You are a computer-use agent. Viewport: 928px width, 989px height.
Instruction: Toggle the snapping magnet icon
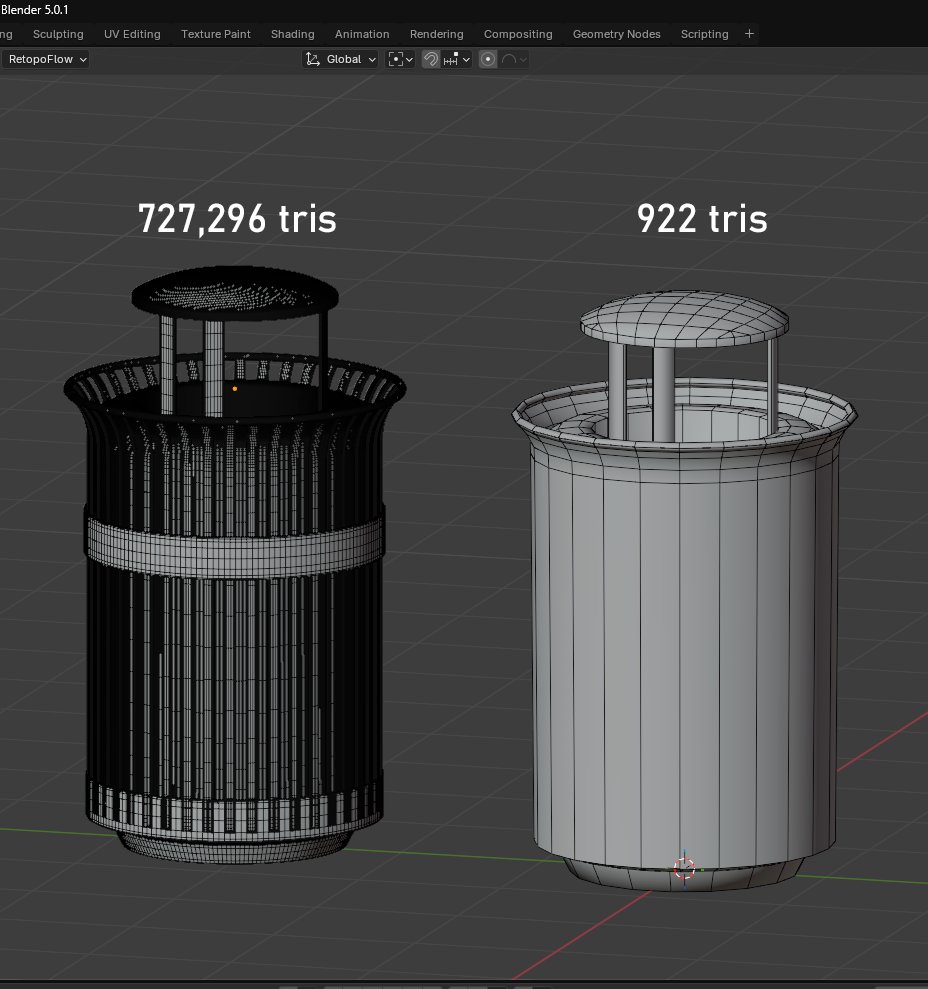431,59
